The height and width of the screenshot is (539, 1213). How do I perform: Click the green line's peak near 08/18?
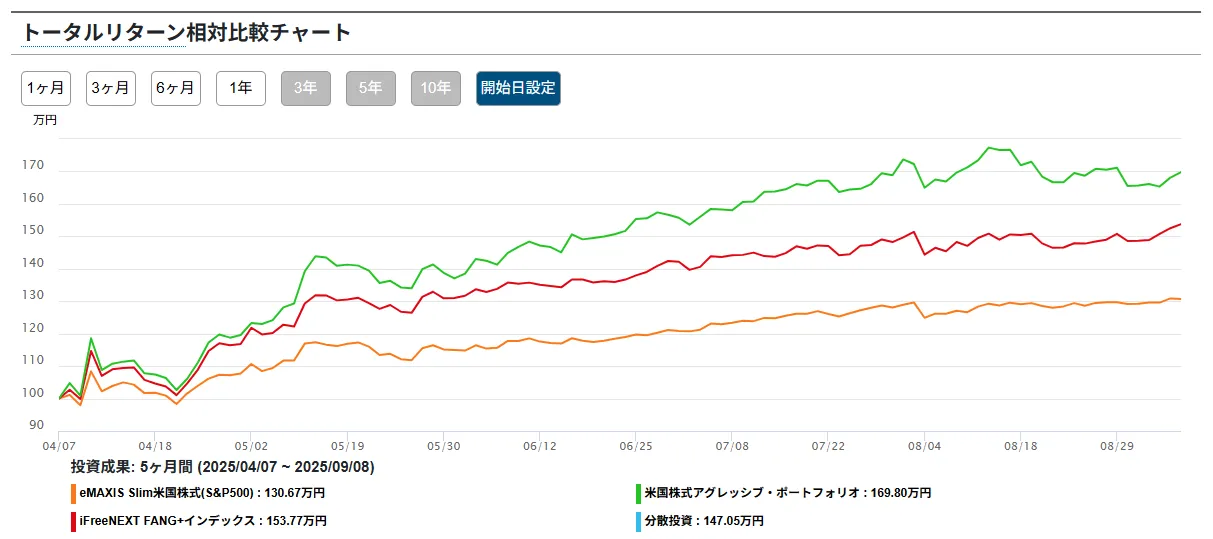click(x=989, y=148)
